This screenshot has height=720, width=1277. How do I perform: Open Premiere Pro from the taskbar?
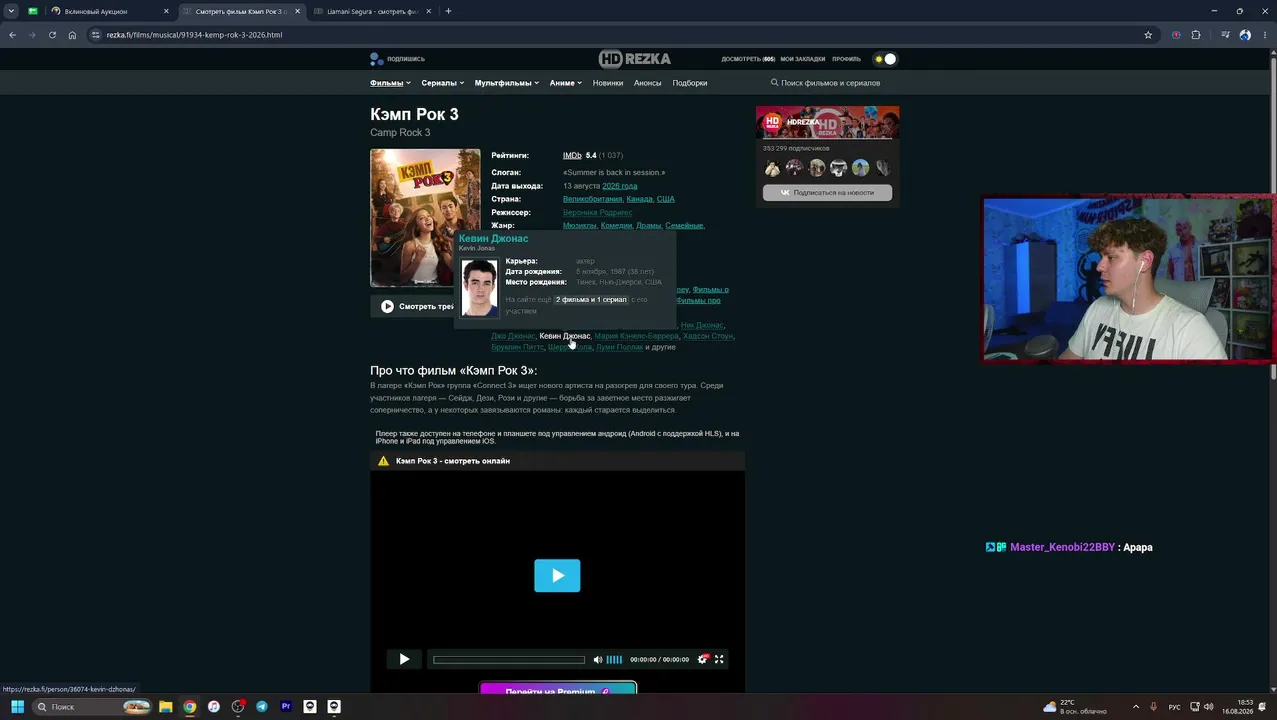pyautogui.click(x=286, y=707)
